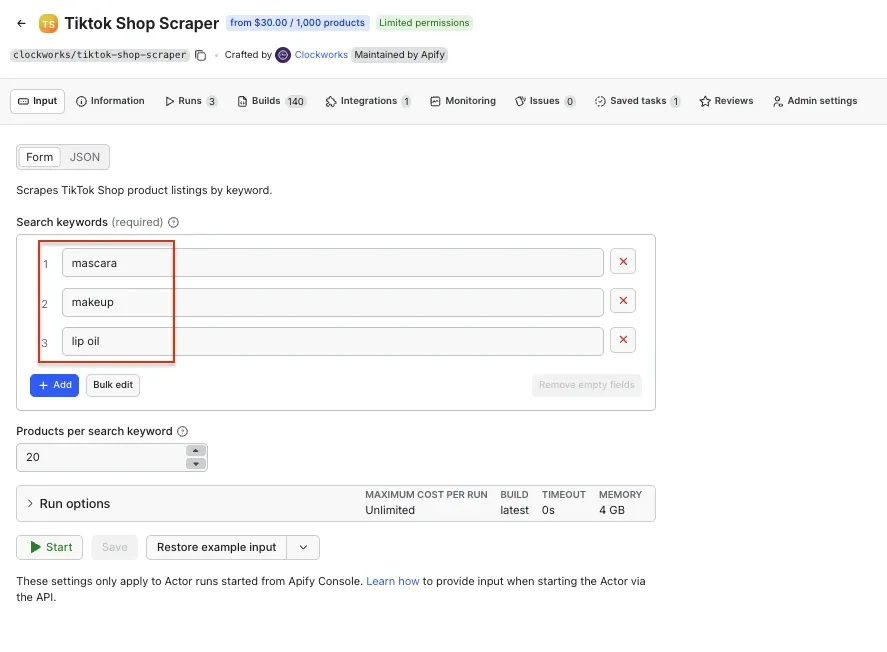Switch to the Builds tab
887x652 pixels.
[x=272, y=101]
